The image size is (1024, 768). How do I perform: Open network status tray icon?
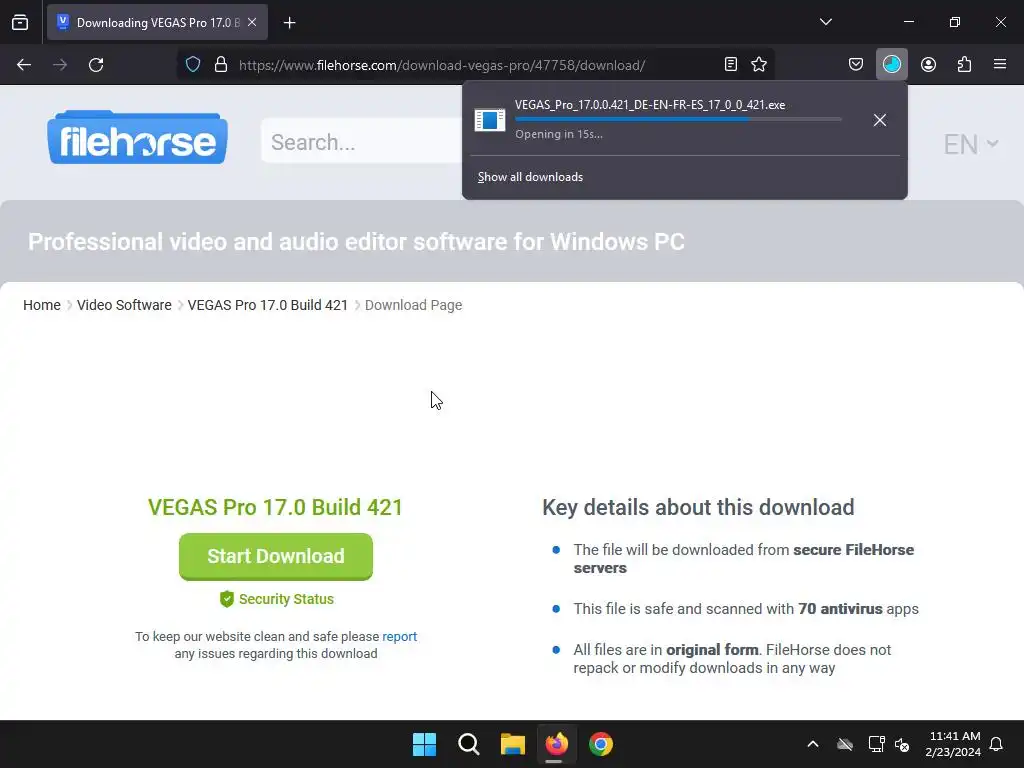click(876, 744)
